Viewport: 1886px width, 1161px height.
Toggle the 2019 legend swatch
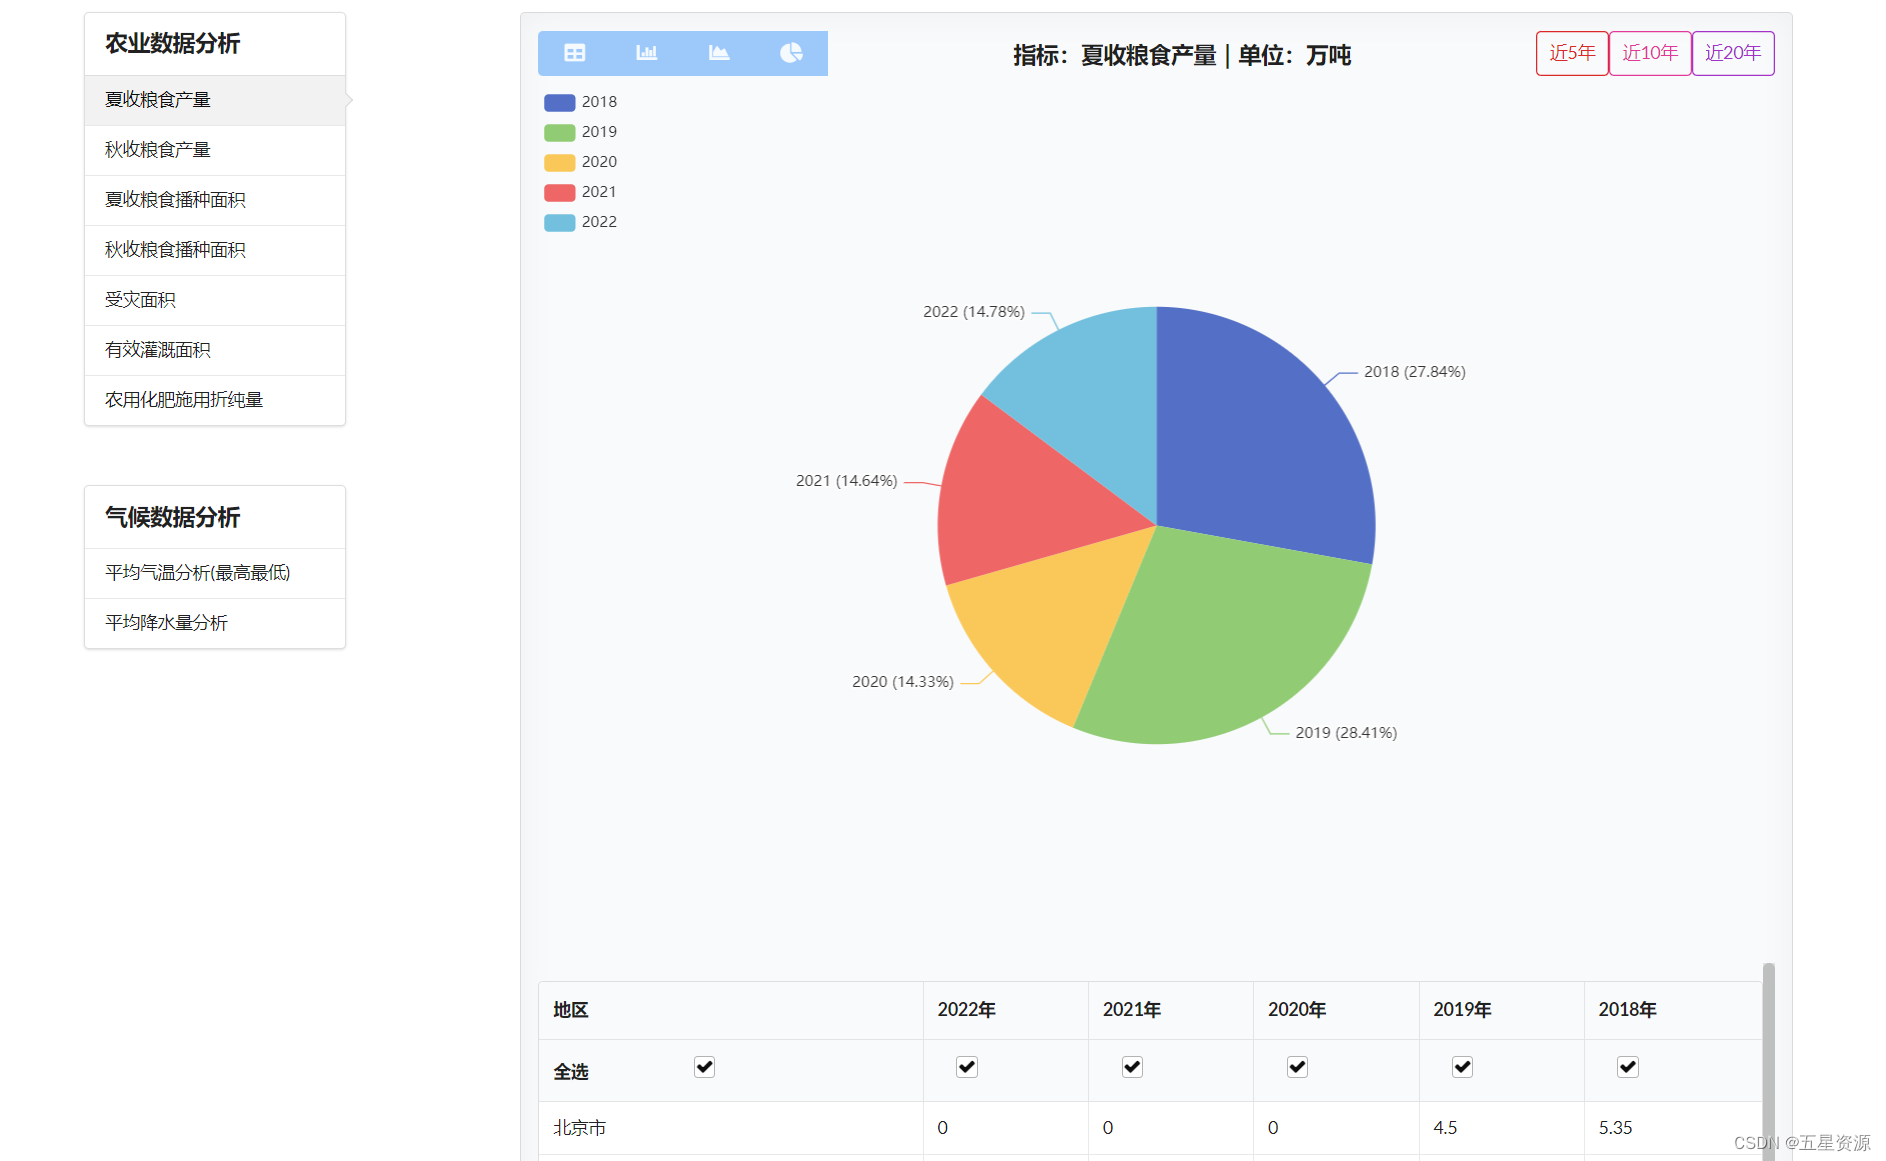click(x=559, y=132)
